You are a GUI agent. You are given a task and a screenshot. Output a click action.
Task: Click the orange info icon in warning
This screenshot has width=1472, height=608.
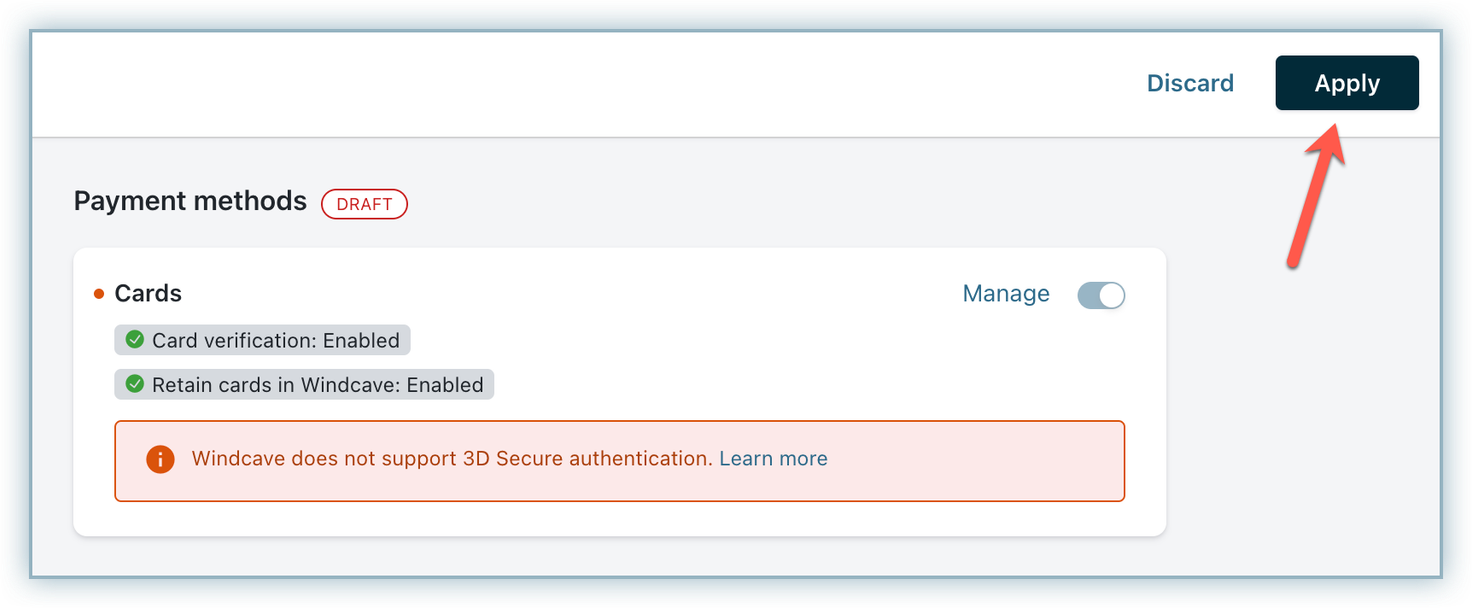point(160,460)
